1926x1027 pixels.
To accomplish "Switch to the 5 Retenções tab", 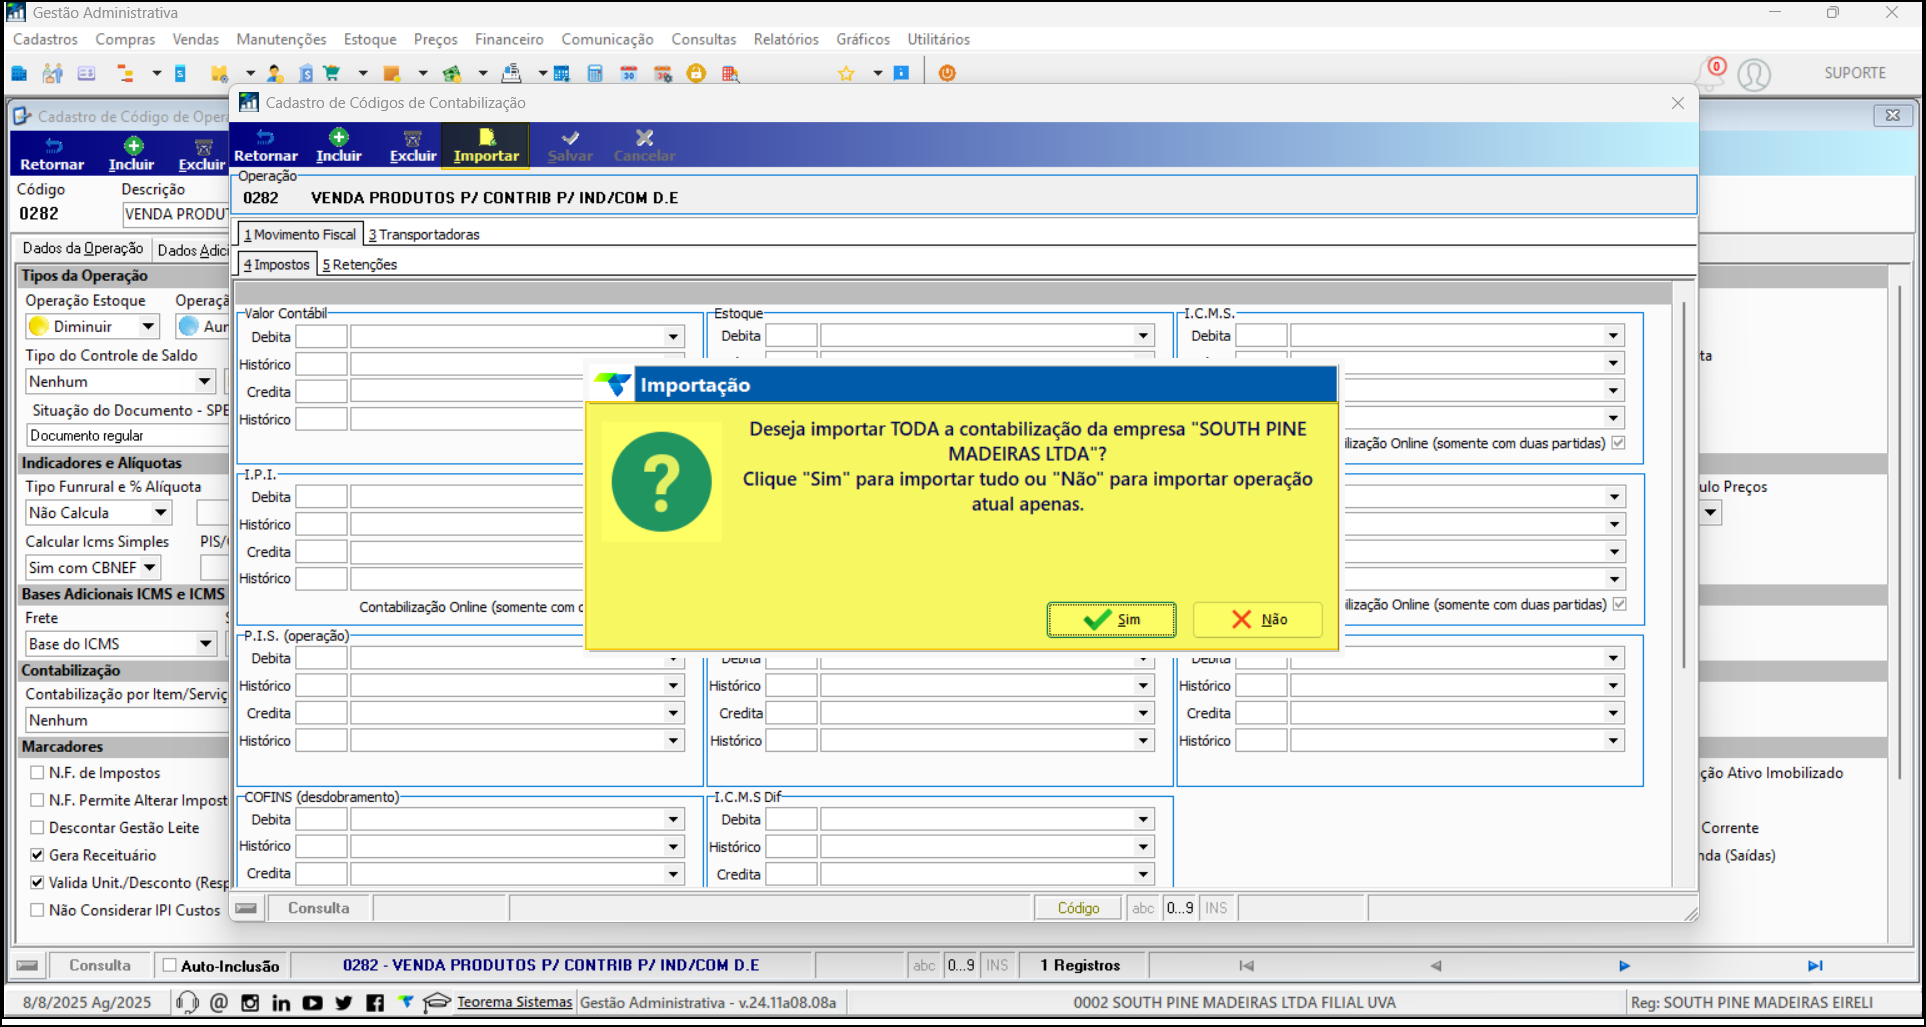I will click(x=359, y=264).
